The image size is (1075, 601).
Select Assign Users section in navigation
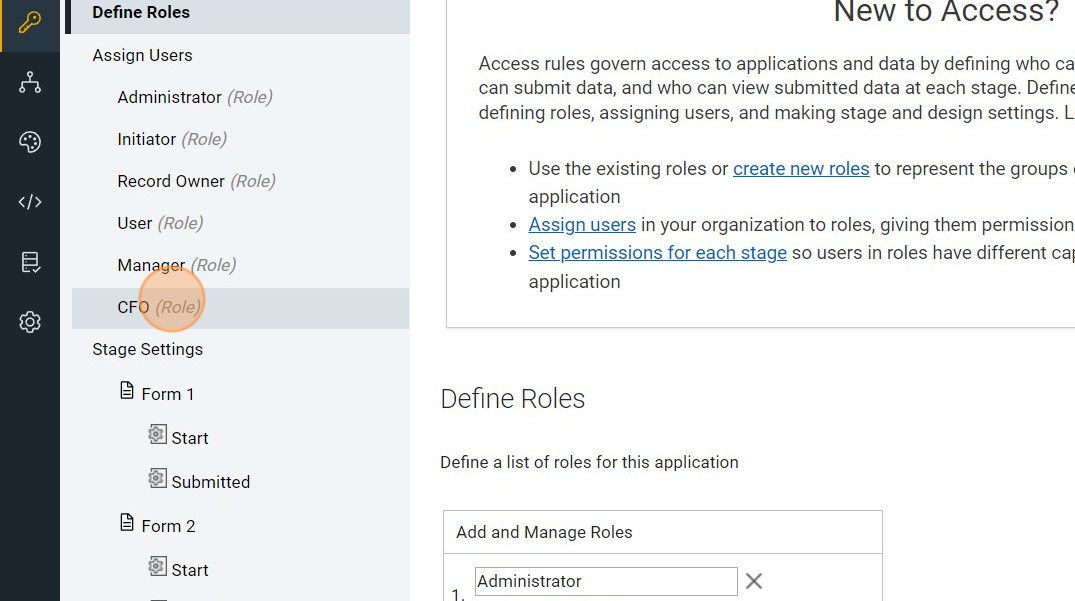[142, 56]
